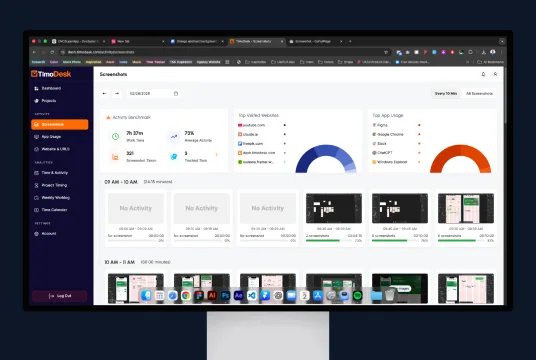Click Google Chrome in Top App Usage
This screenshot has height=360, width=536.
388,134
